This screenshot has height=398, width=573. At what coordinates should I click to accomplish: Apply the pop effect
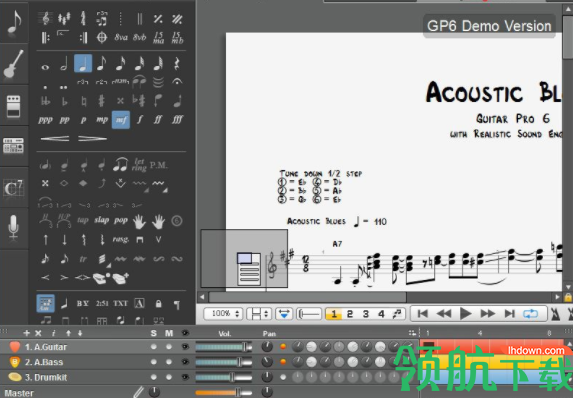[x=121, y=220]
